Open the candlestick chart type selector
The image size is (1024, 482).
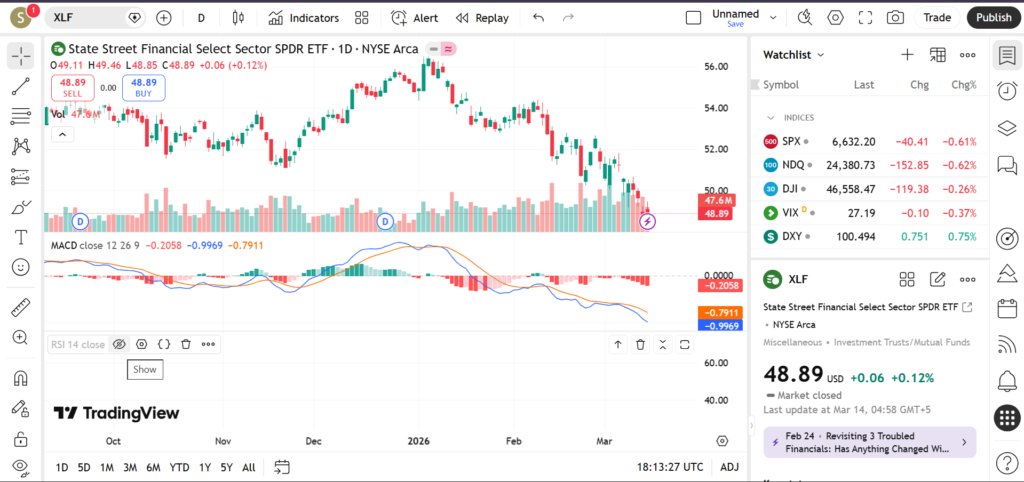pos(237,17)
